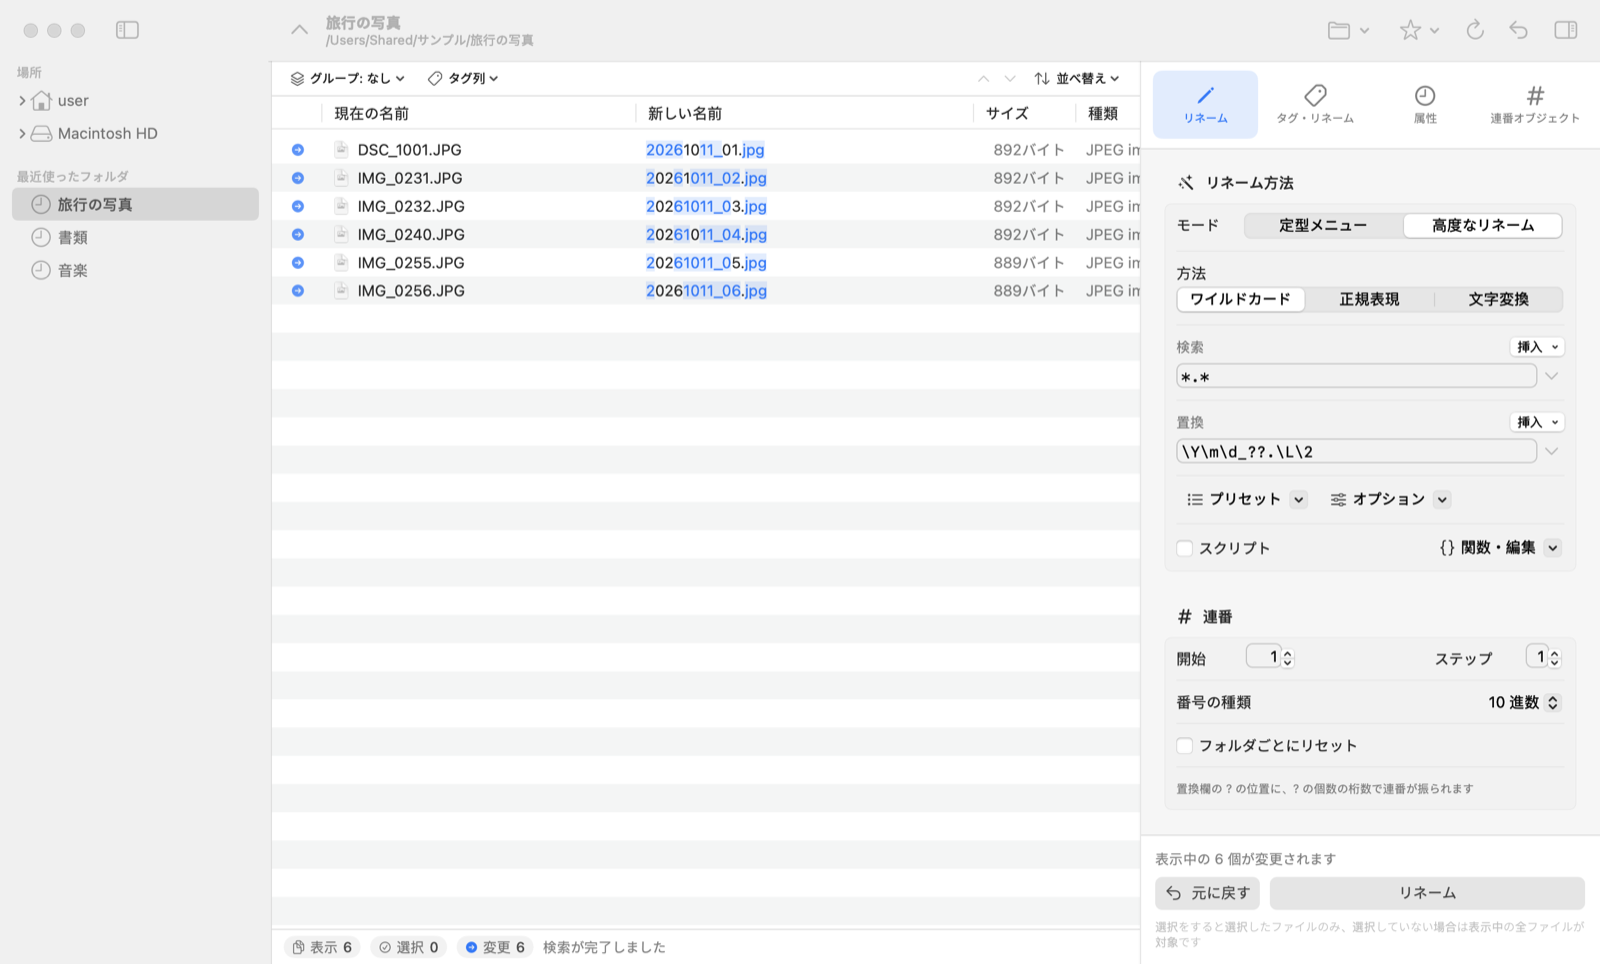Image resolution: width=1600 pixels, height=964 pixels.
Task: Open タグ列 dropdown
Action: 463,78
